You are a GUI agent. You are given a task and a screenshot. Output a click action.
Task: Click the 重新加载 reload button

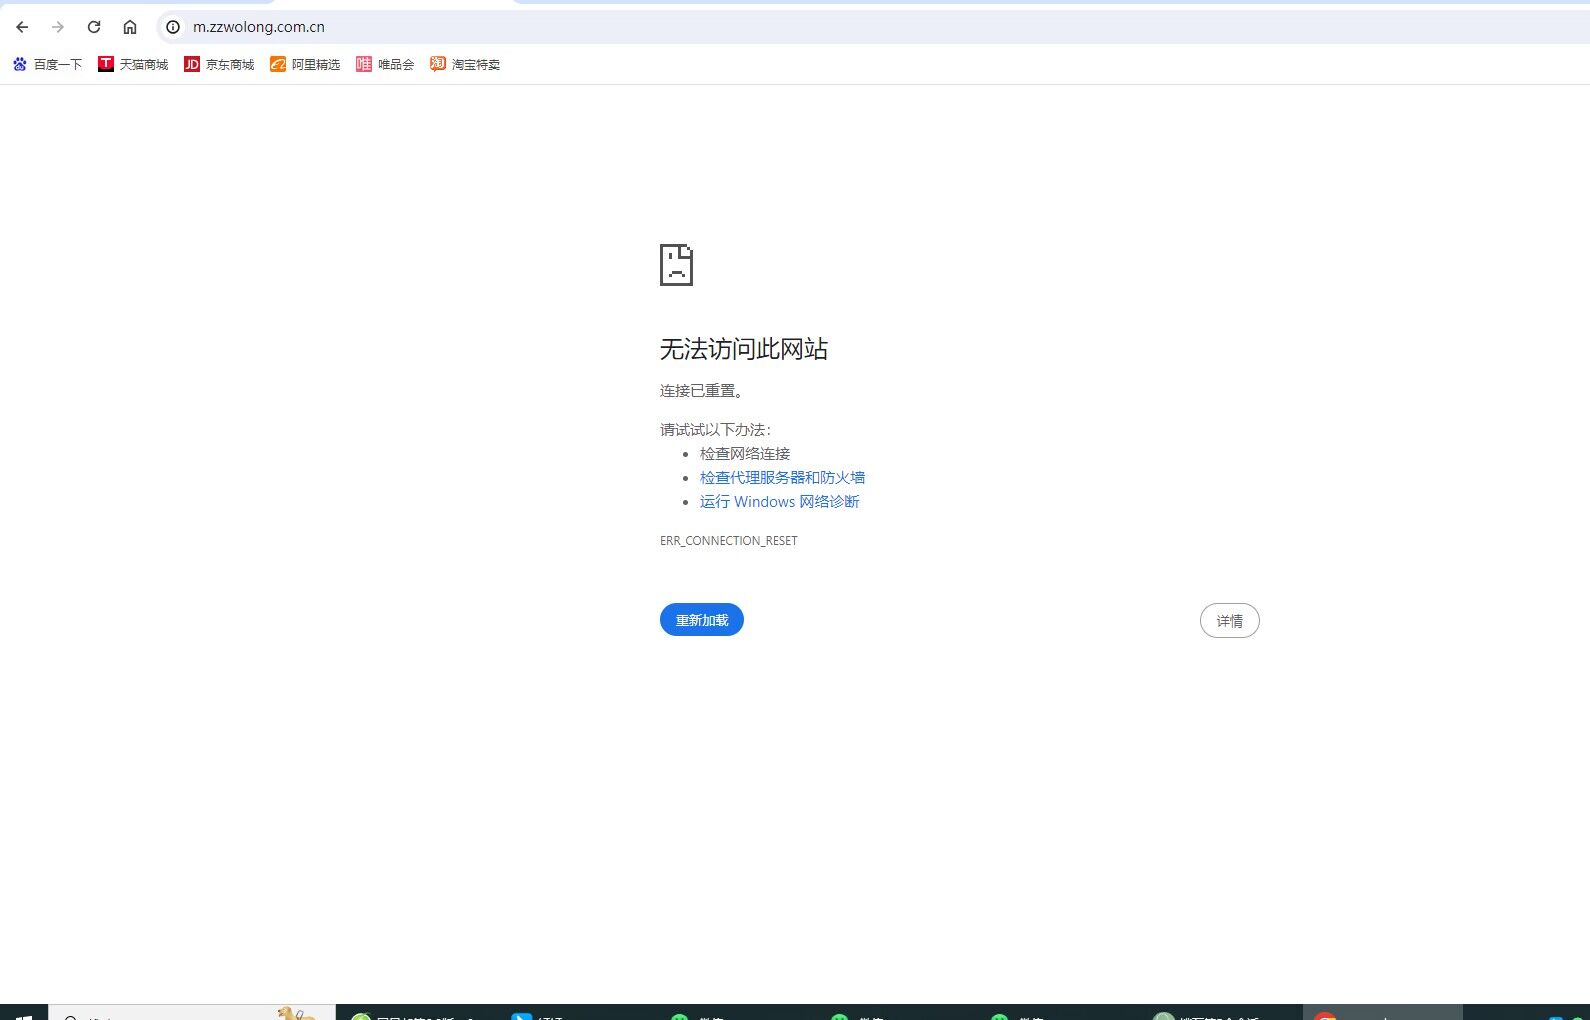702,620
